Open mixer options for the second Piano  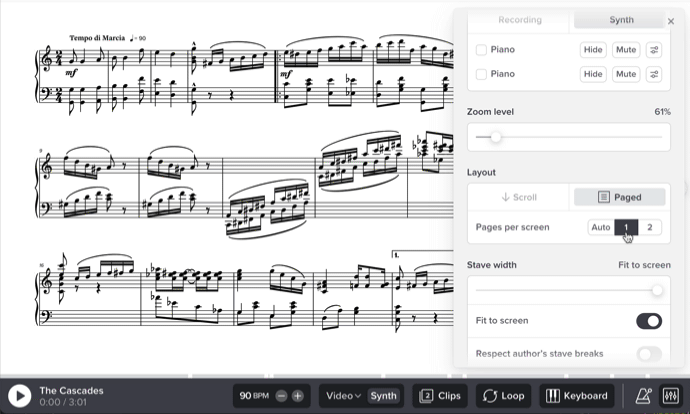pos(654,74)
